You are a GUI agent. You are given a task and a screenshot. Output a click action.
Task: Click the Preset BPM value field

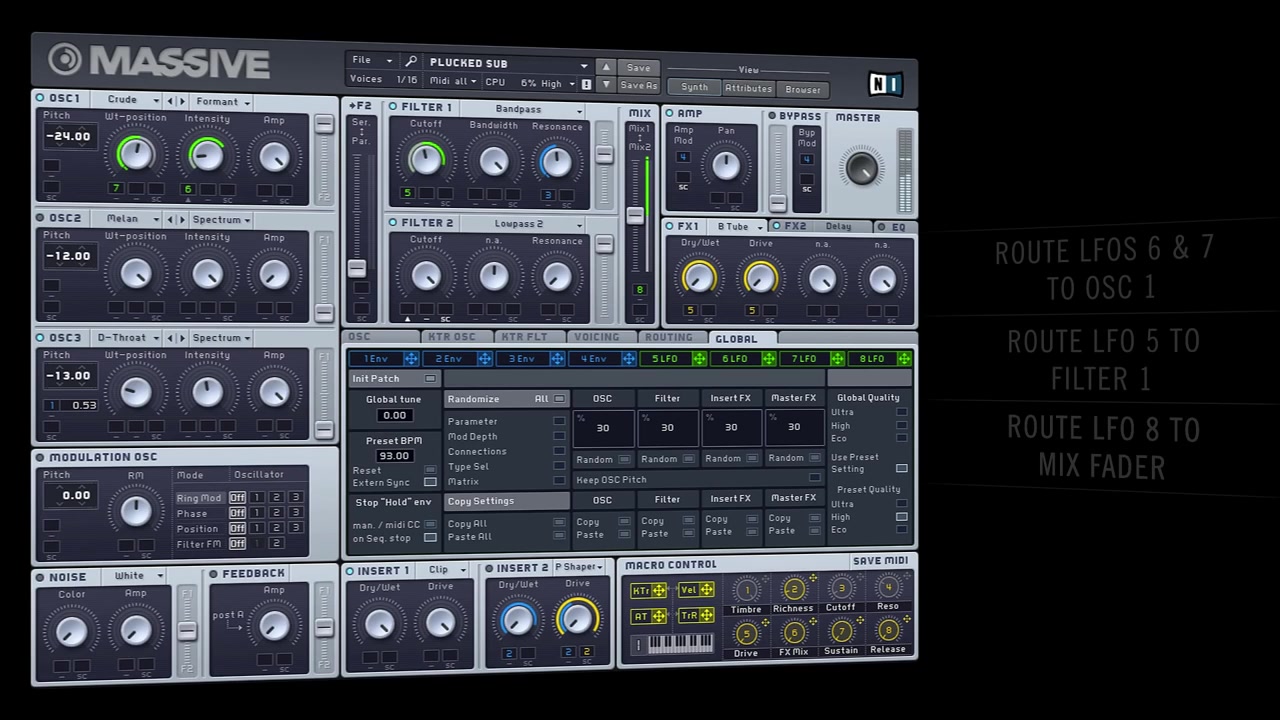coord(394,456)
